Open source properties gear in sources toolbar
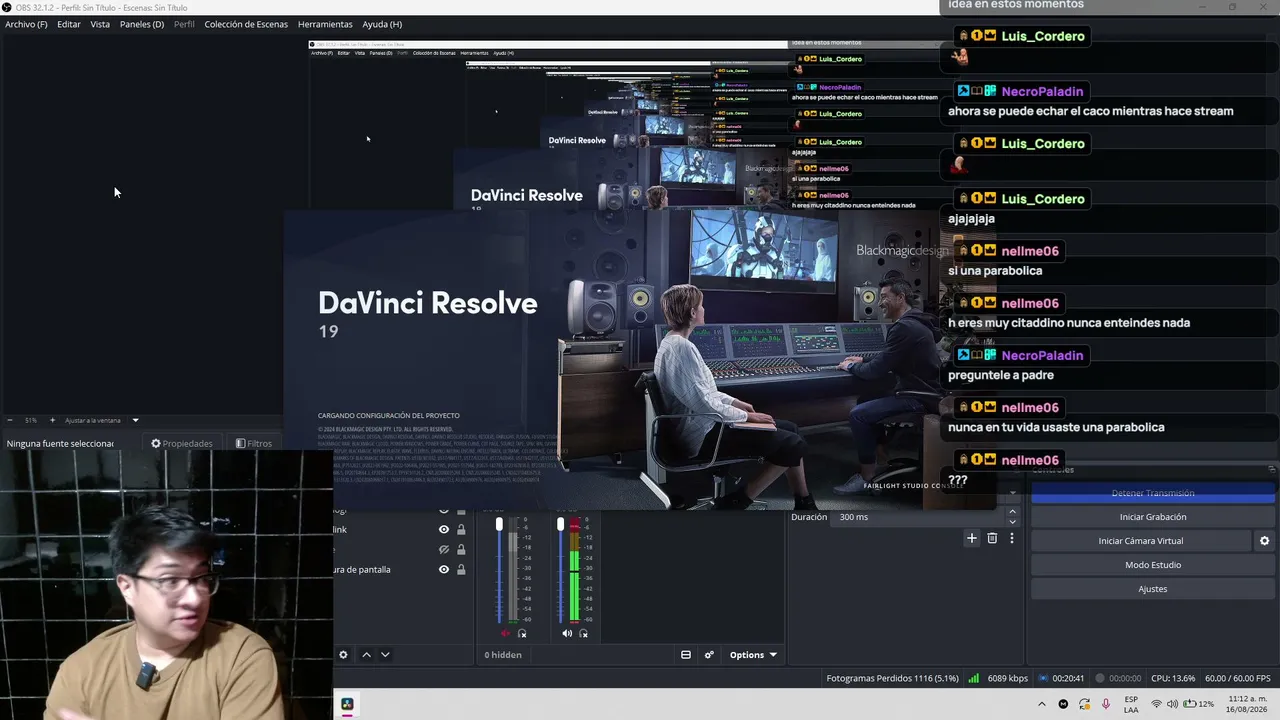The height and width of the screenshot is (720, 1280). [343, 655]
